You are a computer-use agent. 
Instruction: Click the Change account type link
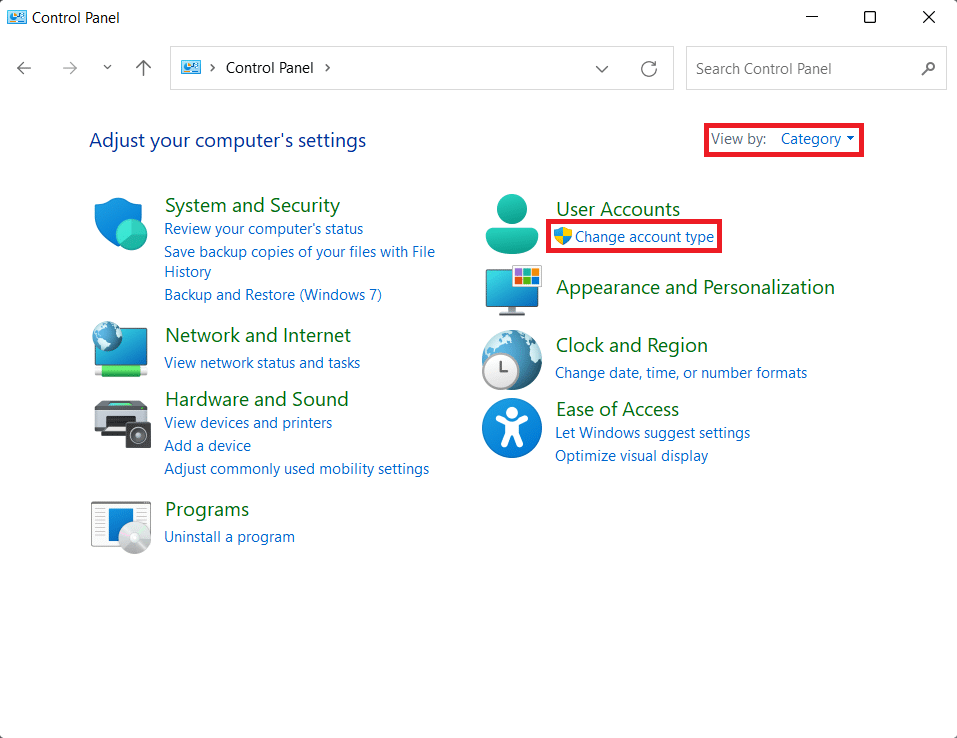pos(644,237)
